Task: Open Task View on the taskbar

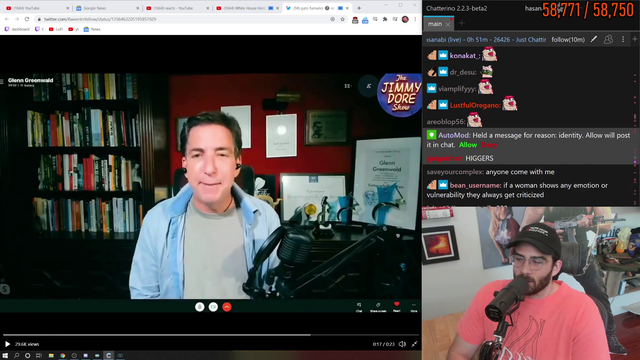Action: tap(39, 356)
